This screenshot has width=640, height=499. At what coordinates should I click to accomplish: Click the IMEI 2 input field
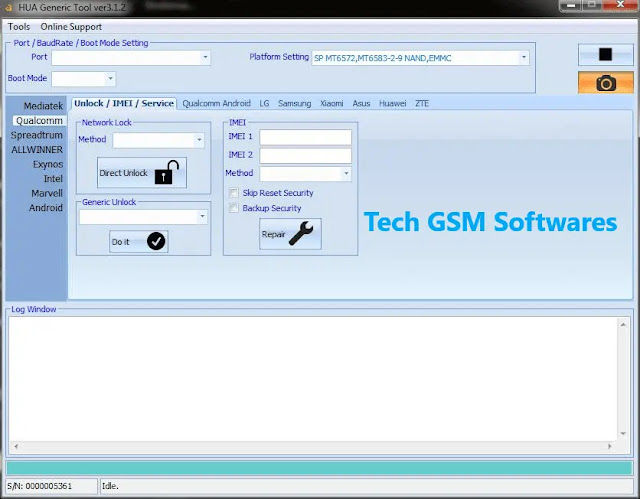coord(305,155)
